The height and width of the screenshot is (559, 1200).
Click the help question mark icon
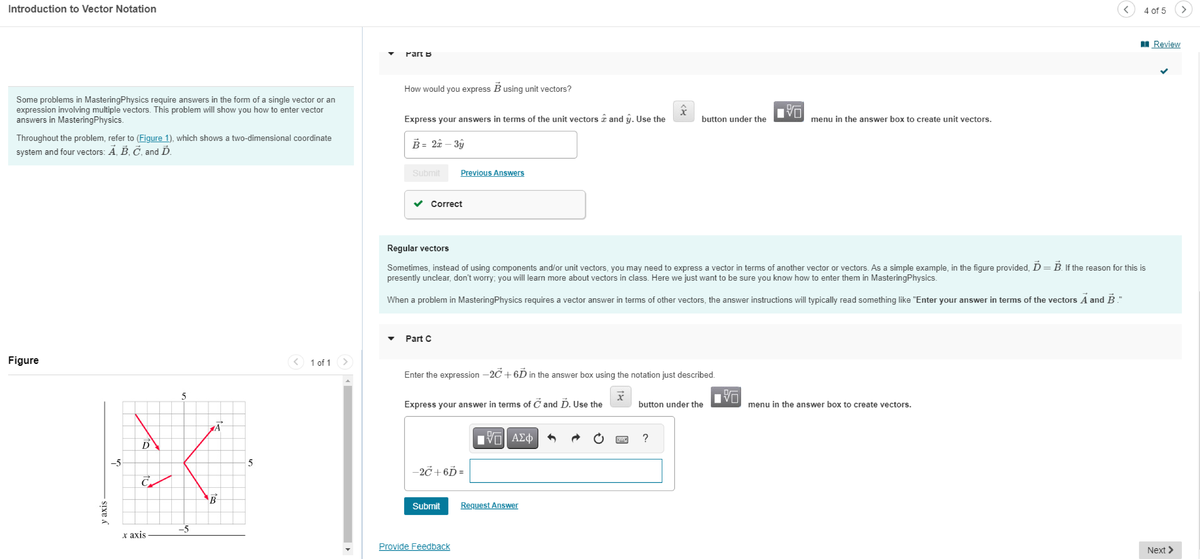click(646, 438)
